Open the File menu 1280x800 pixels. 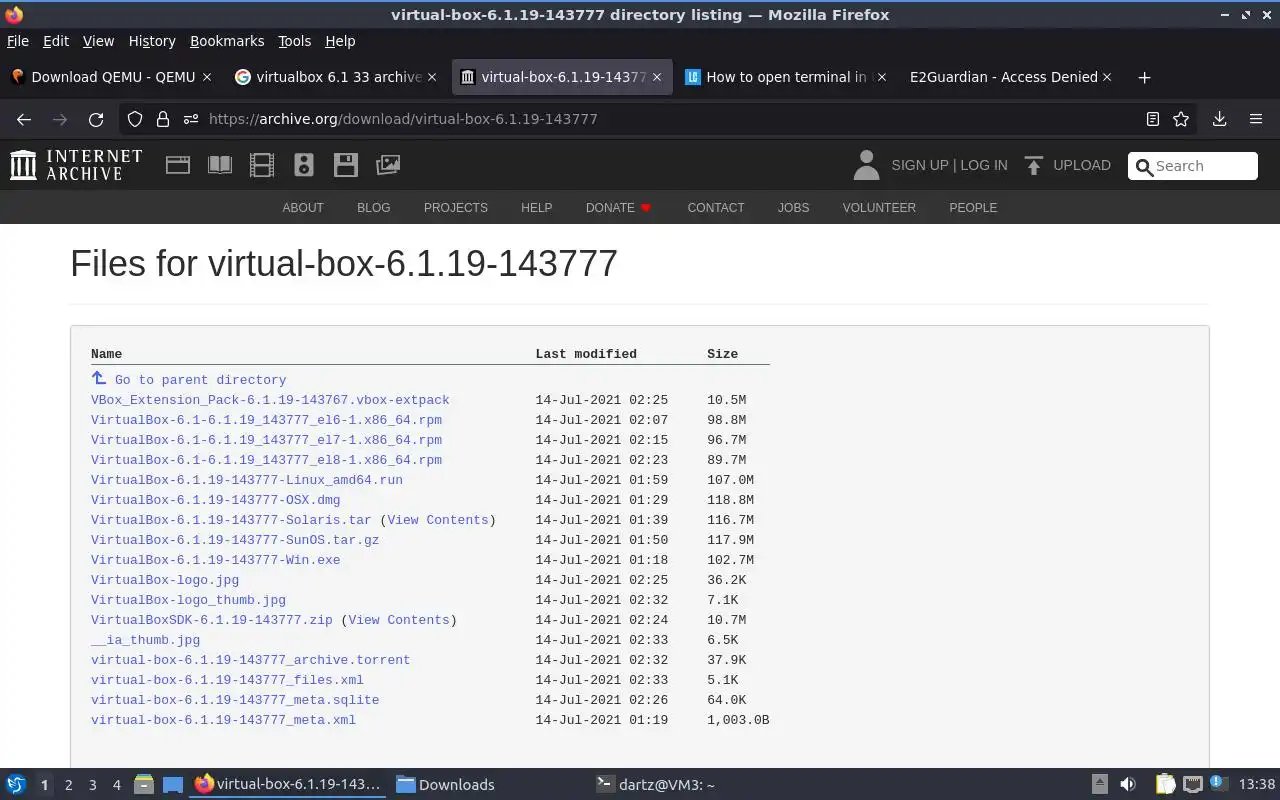point(18,41)
